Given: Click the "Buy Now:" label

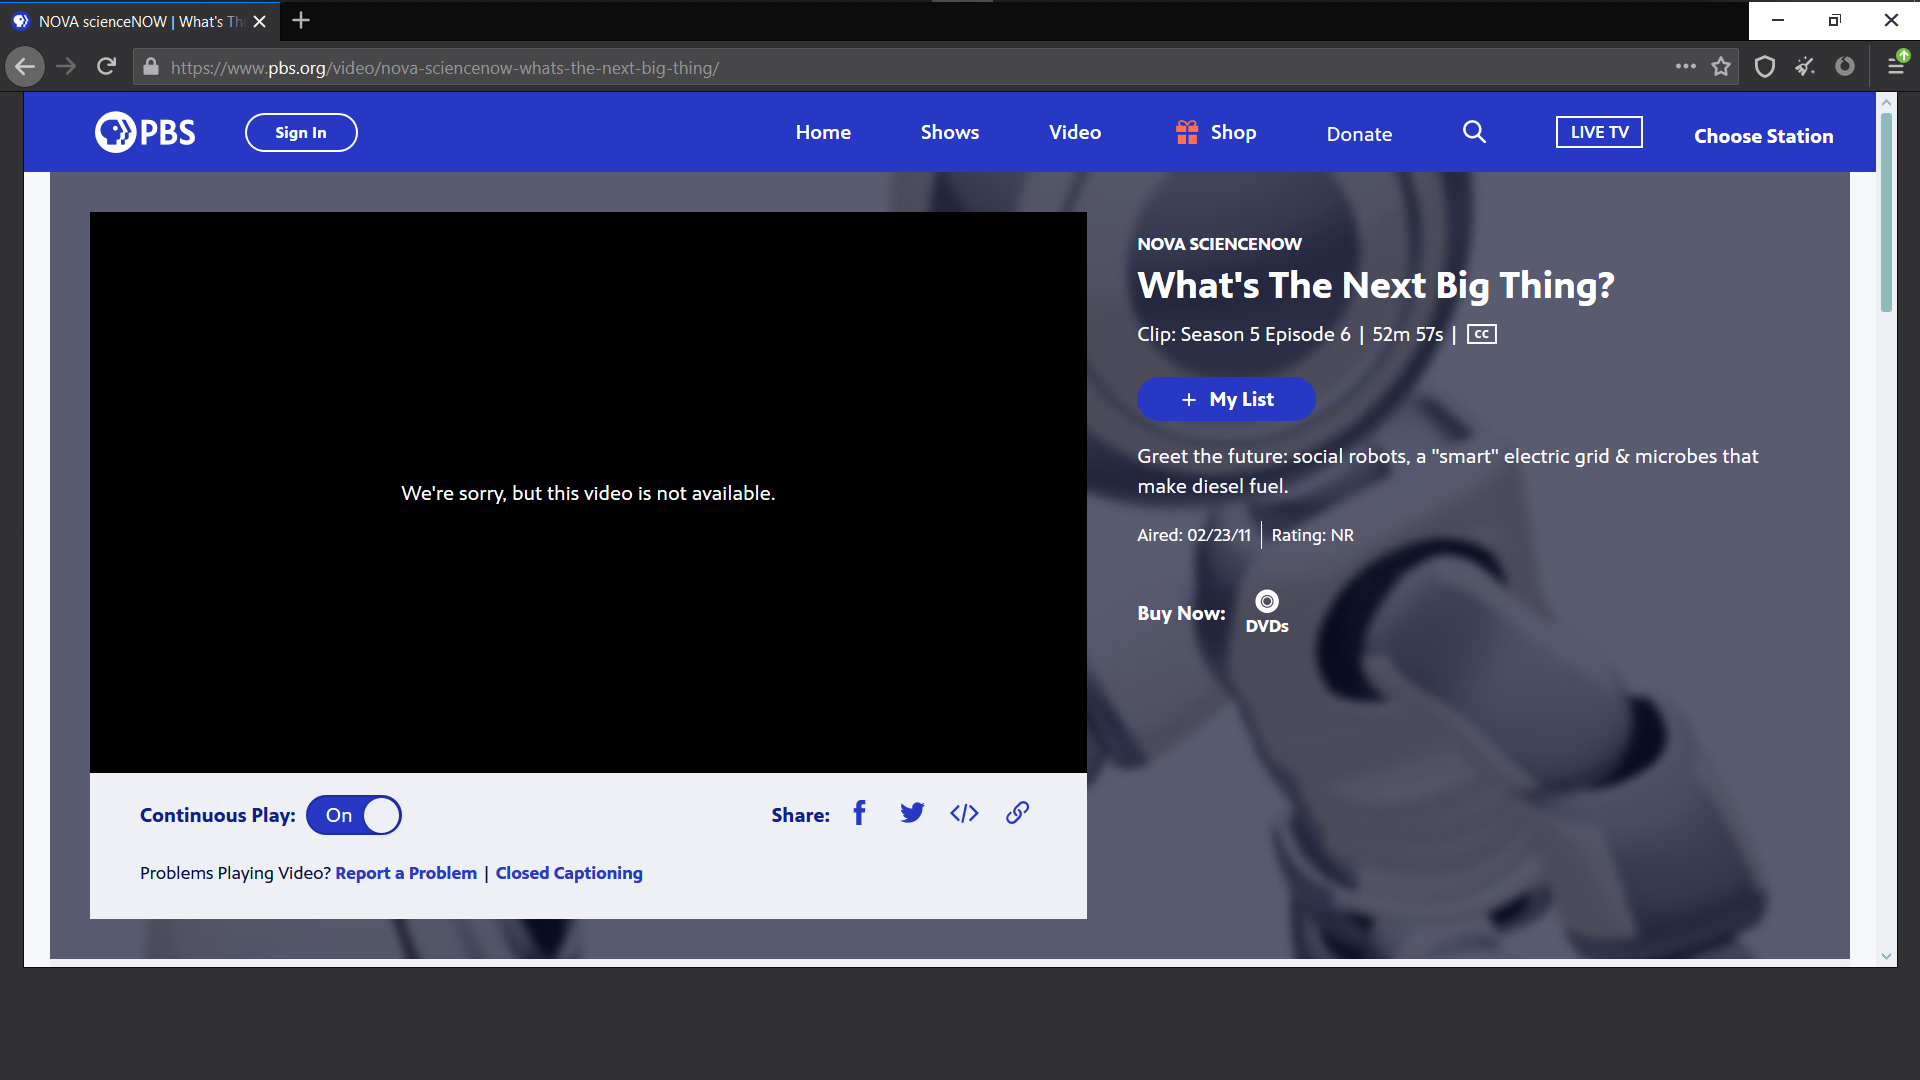Looking at the screenshot, I should (1181, 613).
